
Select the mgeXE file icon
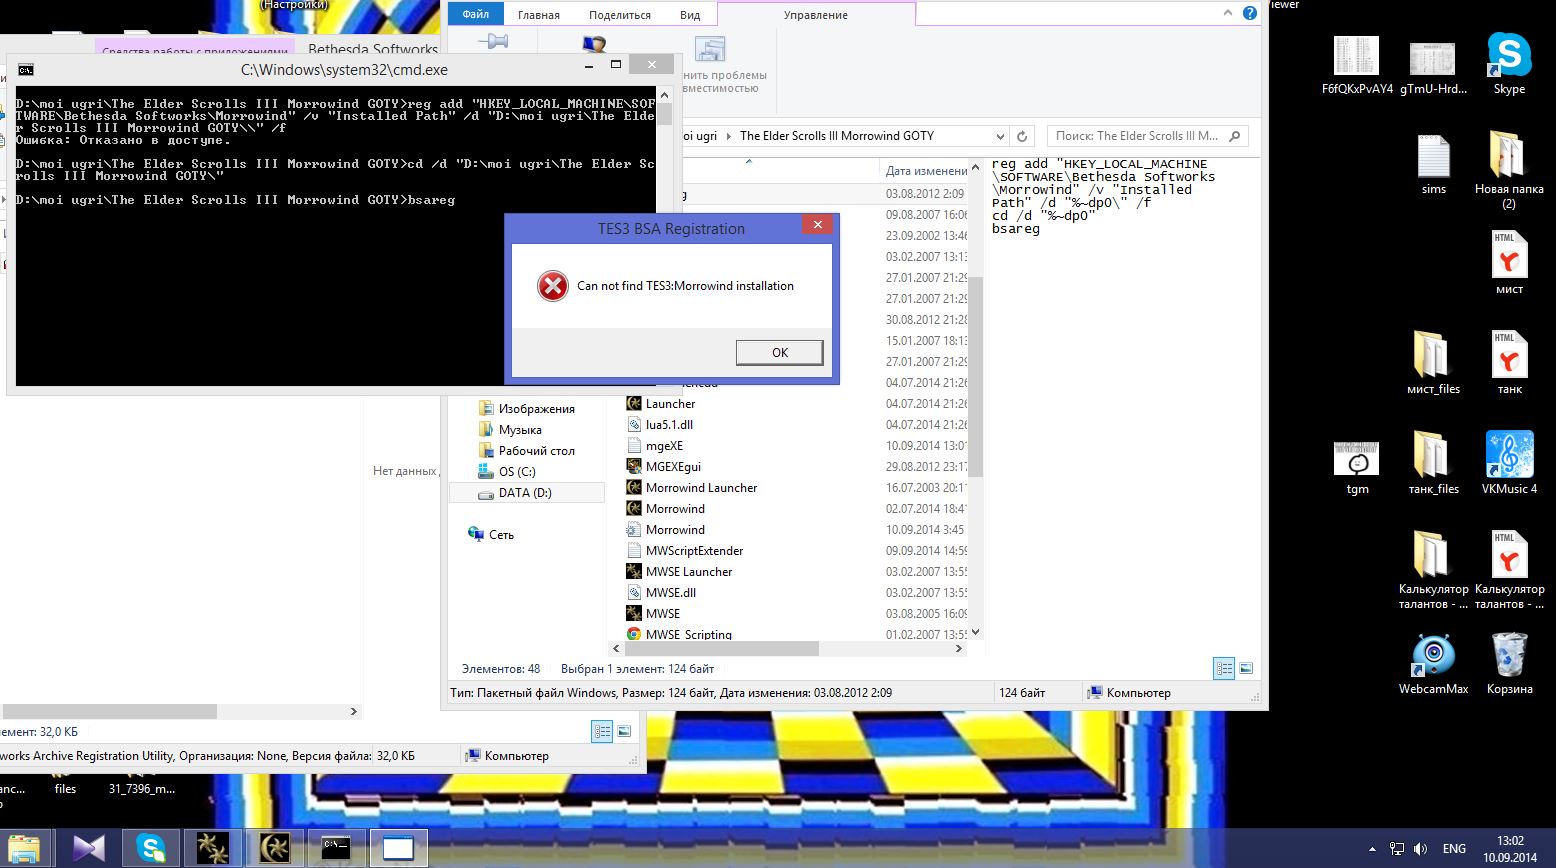point(633,446)
